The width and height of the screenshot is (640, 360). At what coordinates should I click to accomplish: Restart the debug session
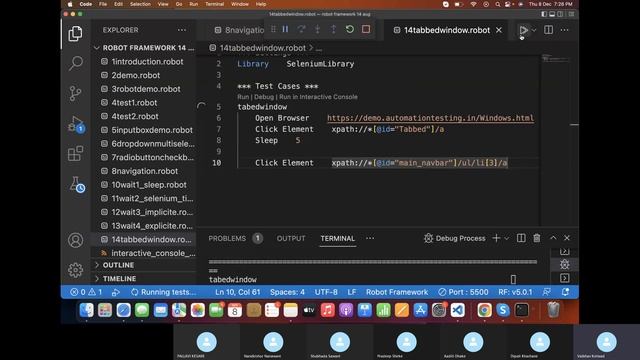click(349, 29)
